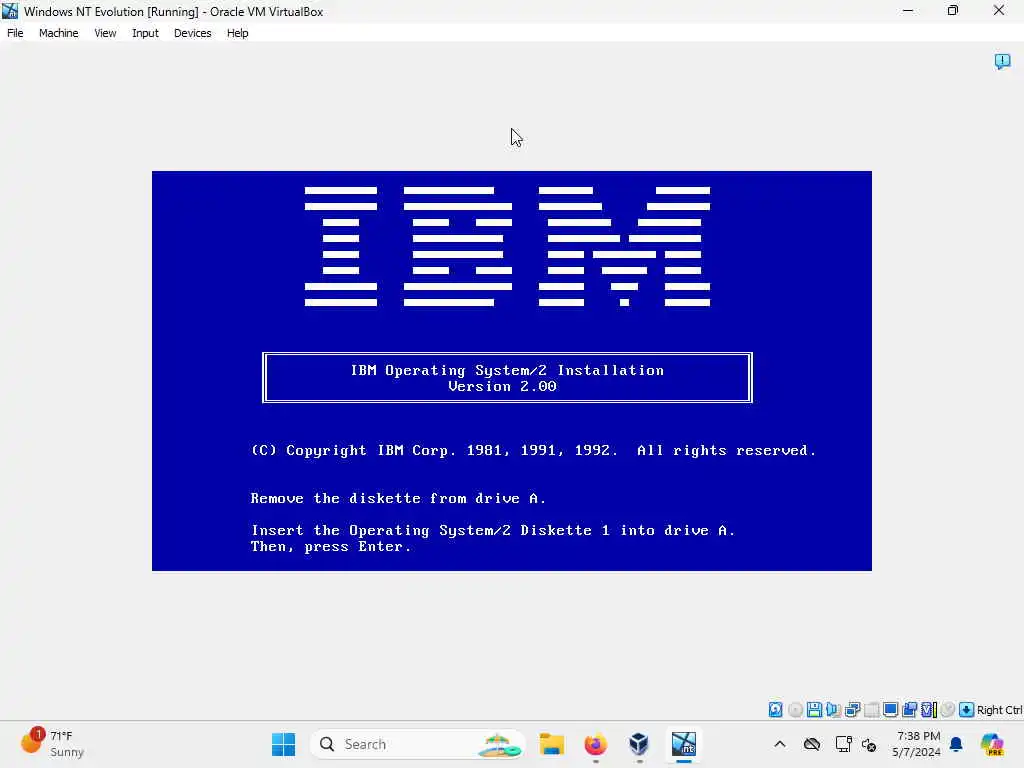Click the "Then, press Enter." text
Image resolution: width=1024 pixels, height=768 pixels.
pos(331,547)
